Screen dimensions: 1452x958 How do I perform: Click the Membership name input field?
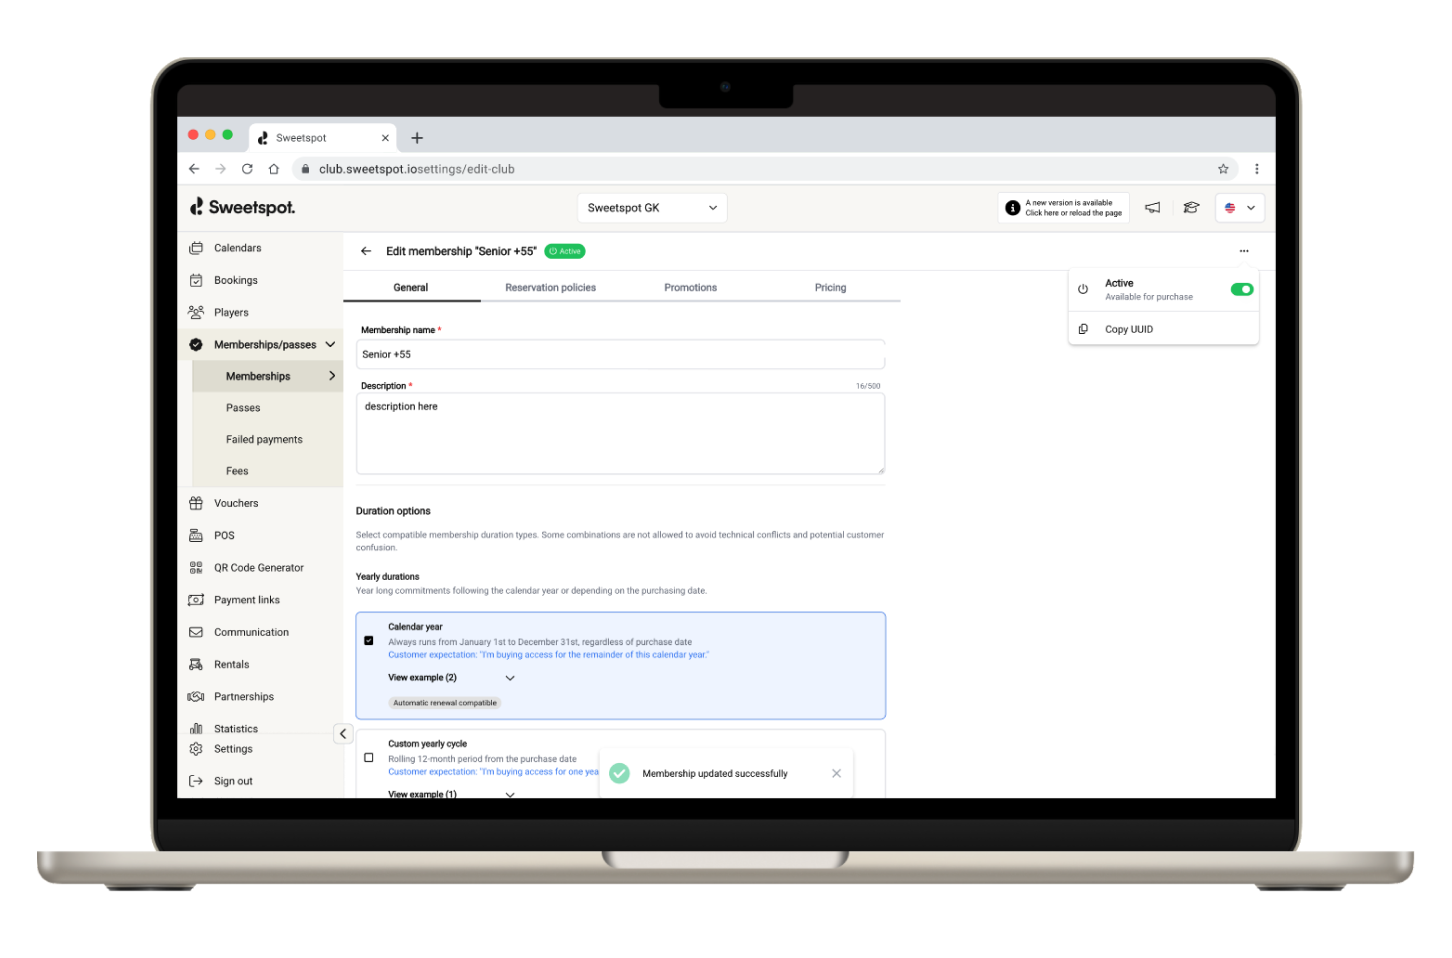pyautogui.click(x=620, y=354)
